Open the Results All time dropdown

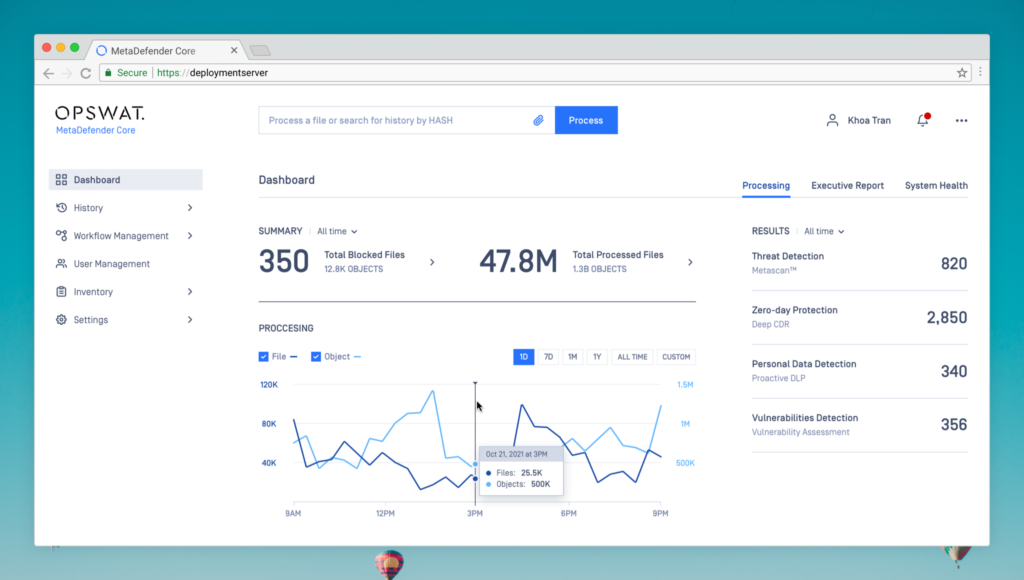824,231
